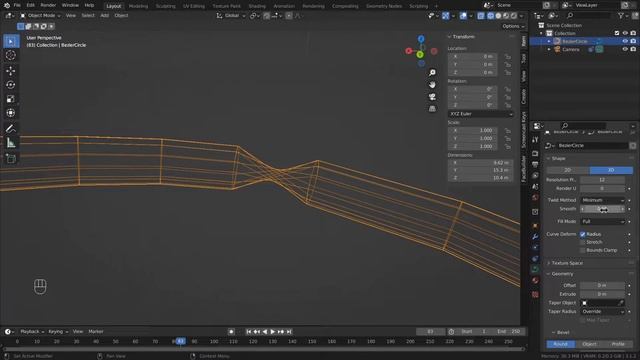This screenshot has height=360, width=640.
Task: Open the Keying popover in timeline
Action: 58,332
